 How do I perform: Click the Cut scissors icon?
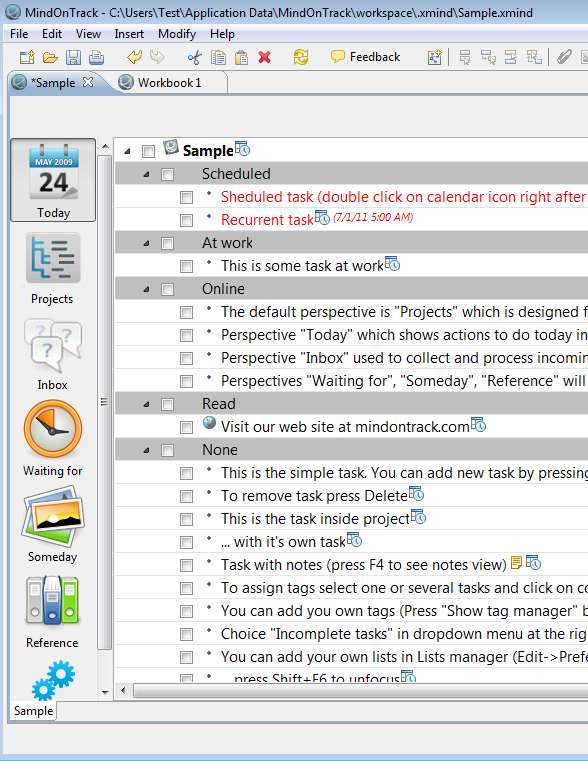(x=195, y=57)
